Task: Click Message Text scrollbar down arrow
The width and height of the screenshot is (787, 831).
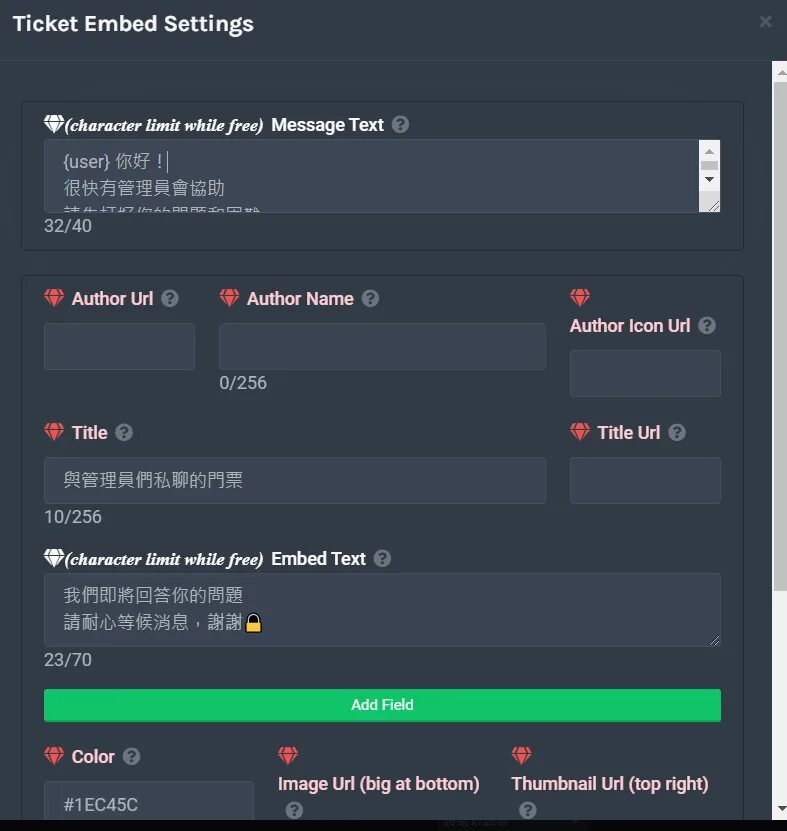Action: [709, 180]
